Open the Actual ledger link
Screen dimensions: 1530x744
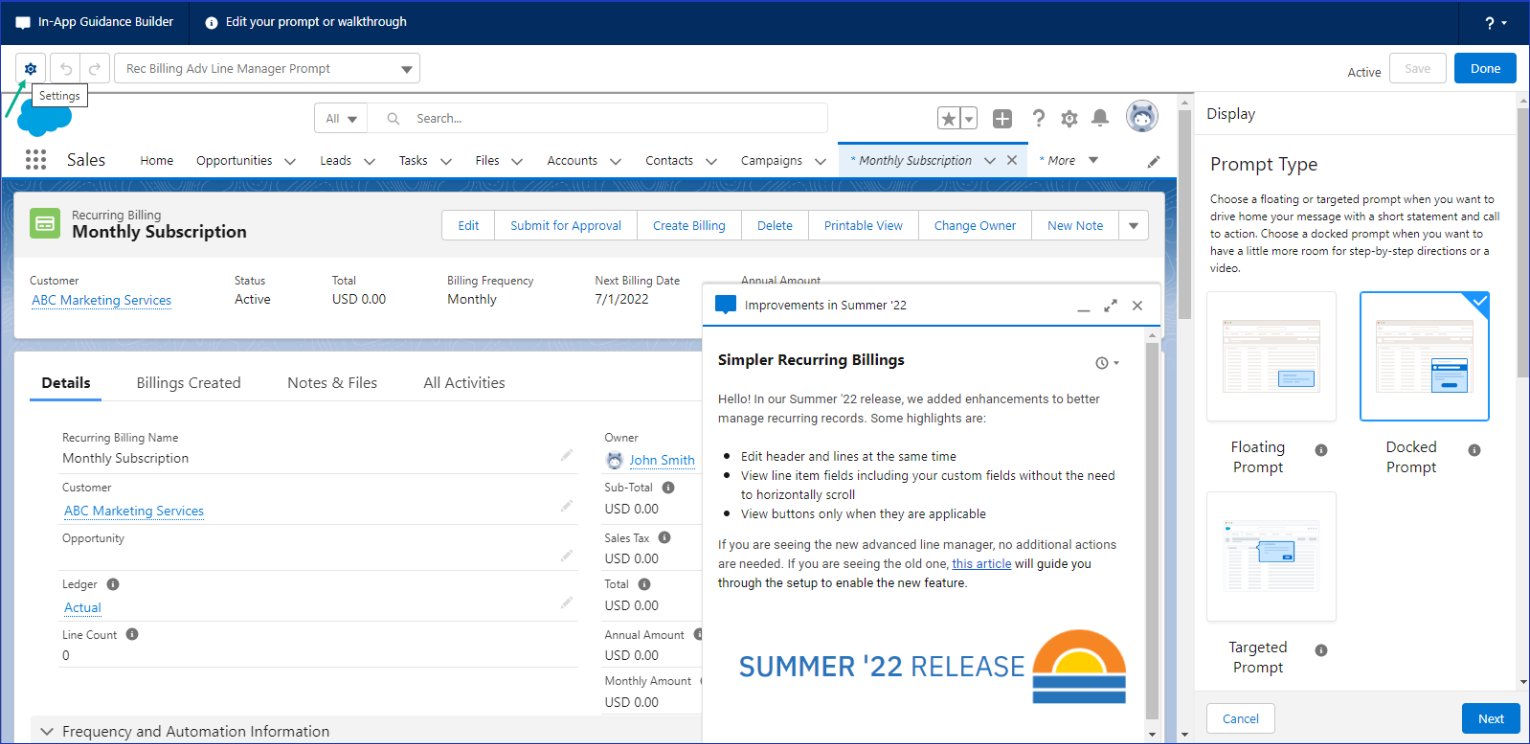[x=83, y=608]
